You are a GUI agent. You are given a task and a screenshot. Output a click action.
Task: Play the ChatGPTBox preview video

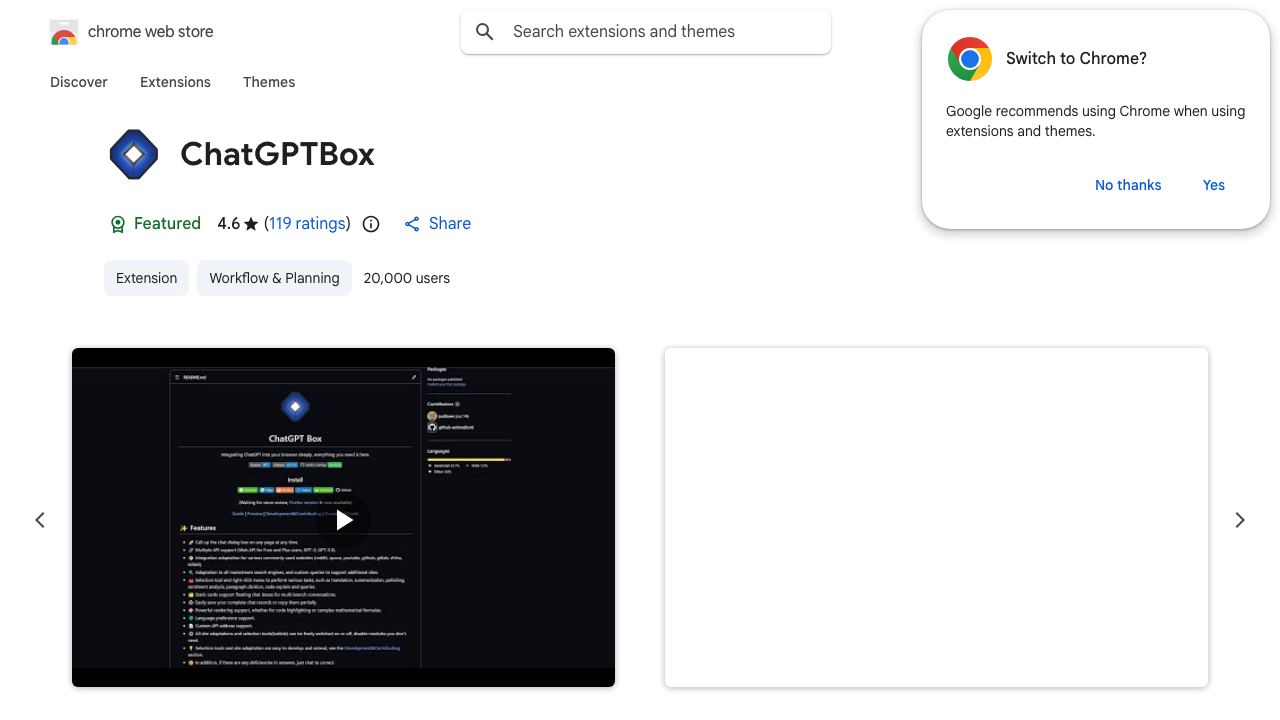click(343, 519)
